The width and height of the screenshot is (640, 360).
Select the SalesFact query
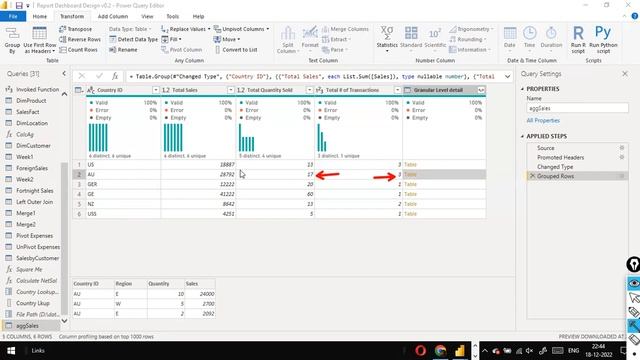click(28, 112)
